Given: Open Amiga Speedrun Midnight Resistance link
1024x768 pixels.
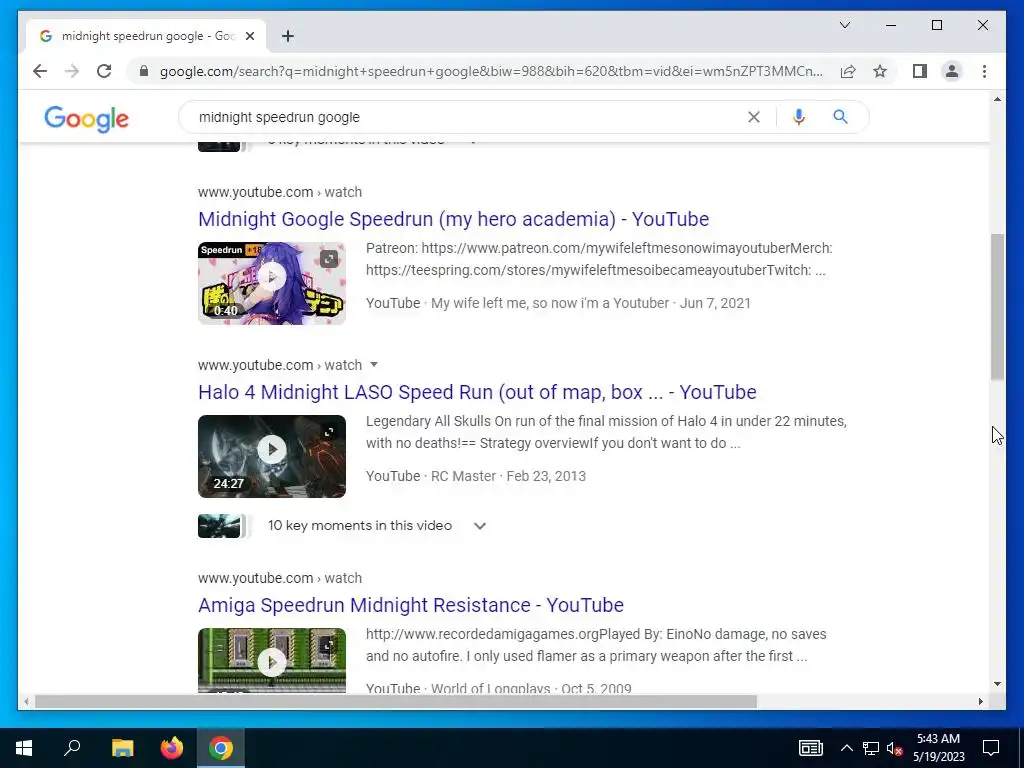Looking at the screenshot, I should [x=411, y=605].
